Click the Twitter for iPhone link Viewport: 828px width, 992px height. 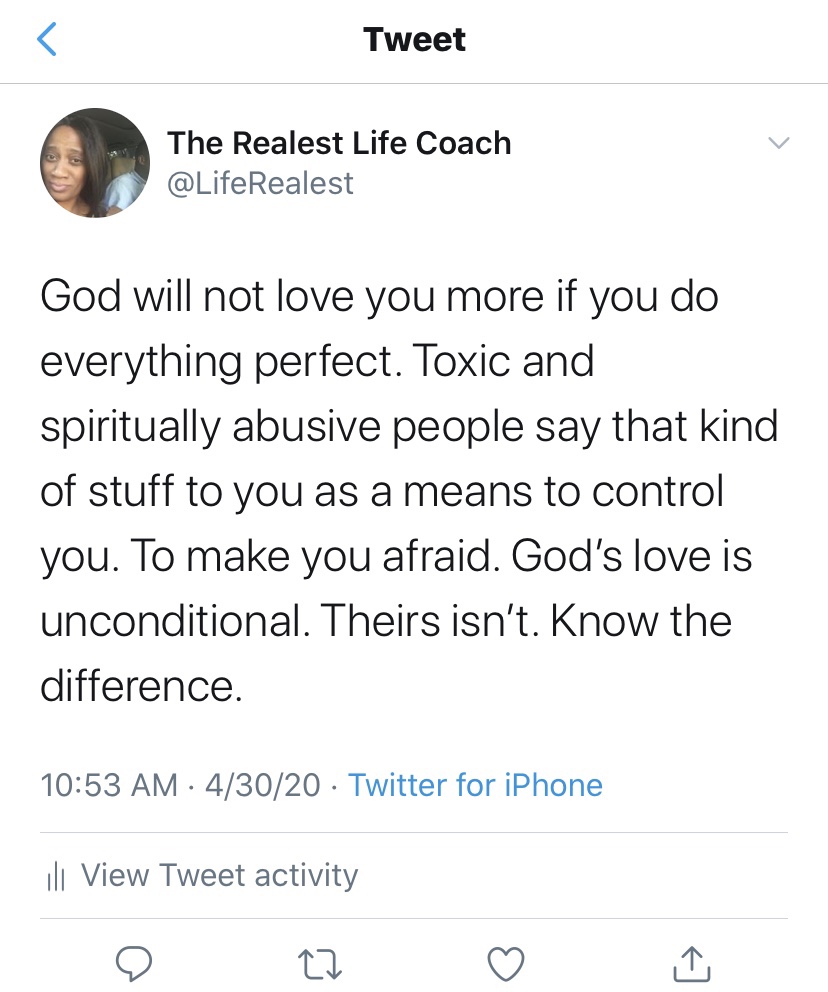(x=475, y=785)
